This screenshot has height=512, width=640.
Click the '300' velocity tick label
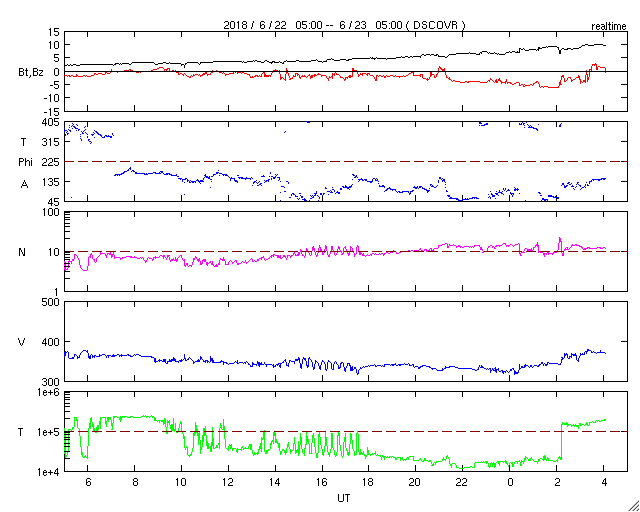point(53,382)
